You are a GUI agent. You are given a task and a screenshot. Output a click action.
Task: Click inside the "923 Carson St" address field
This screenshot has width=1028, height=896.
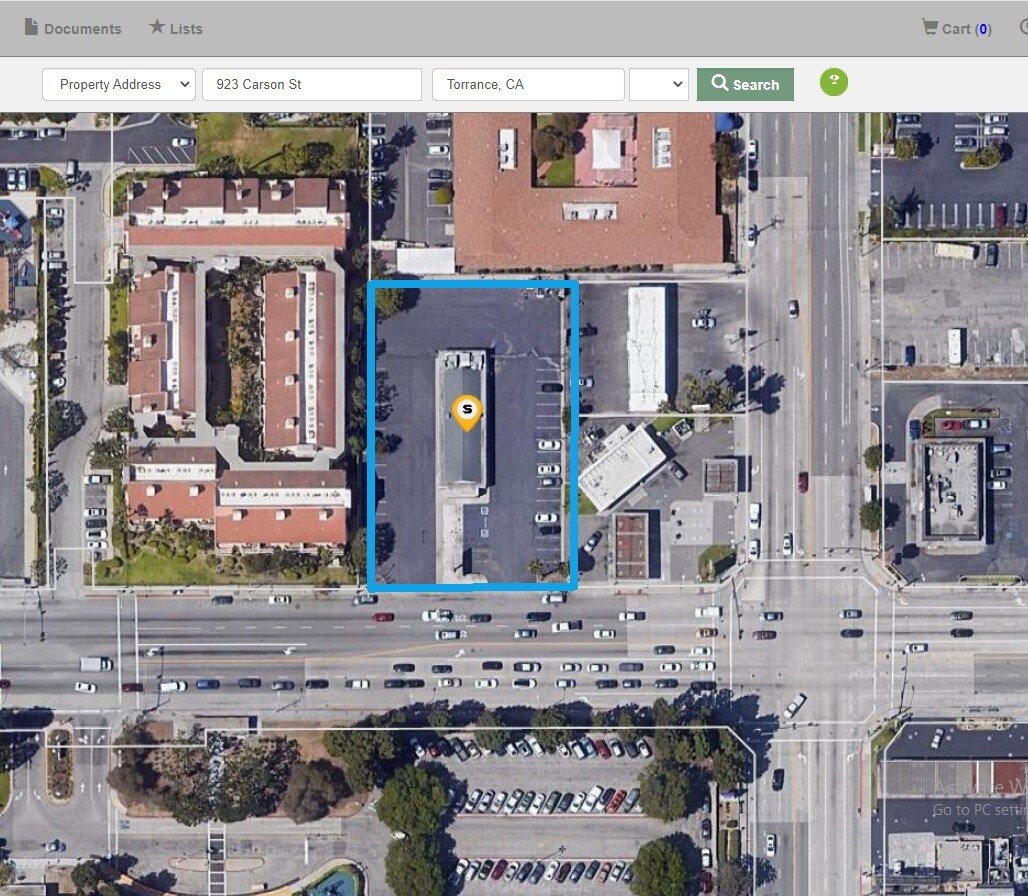pos(311,84)
